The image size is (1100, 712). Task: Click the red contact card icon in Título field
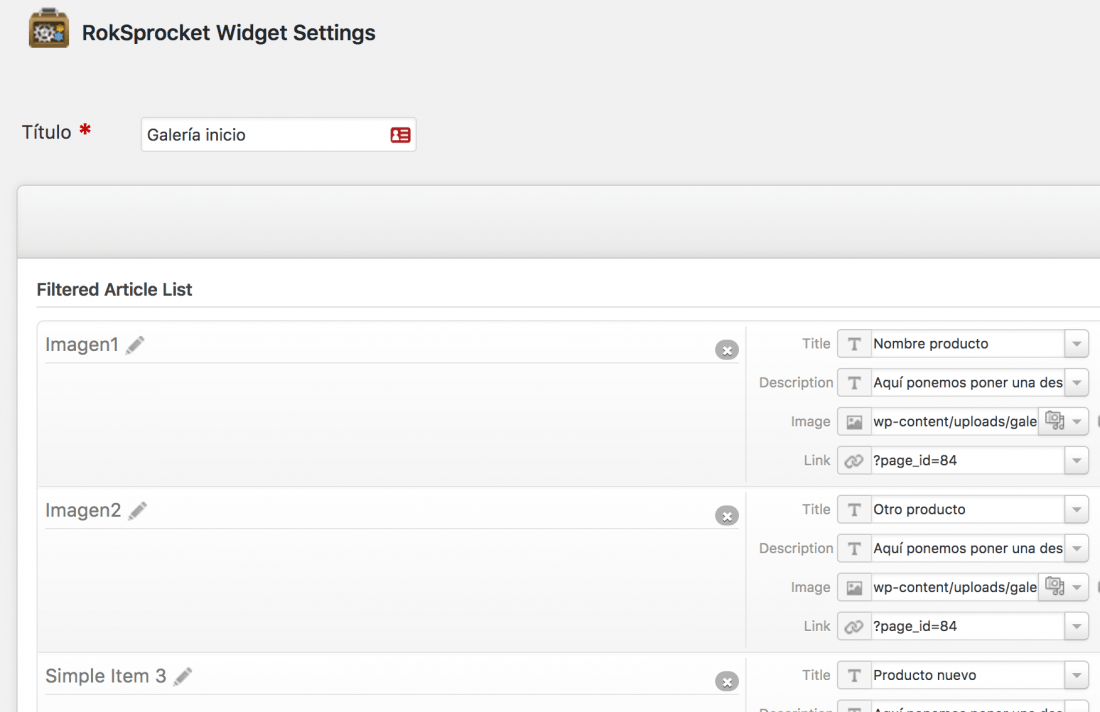pyautogui.click(x=400, y=135)
